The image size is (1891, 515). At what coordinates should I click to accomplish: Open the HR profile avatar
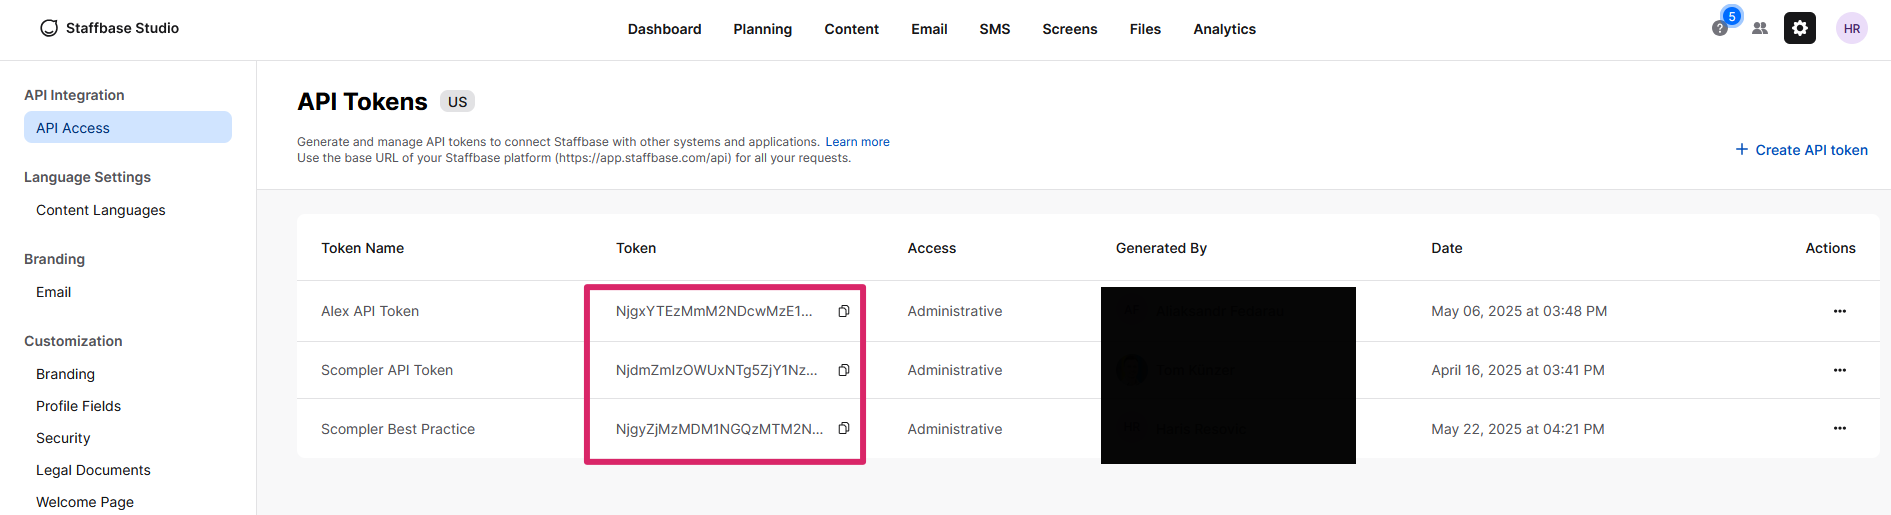pyautogui.click(x=1851, y=29)
